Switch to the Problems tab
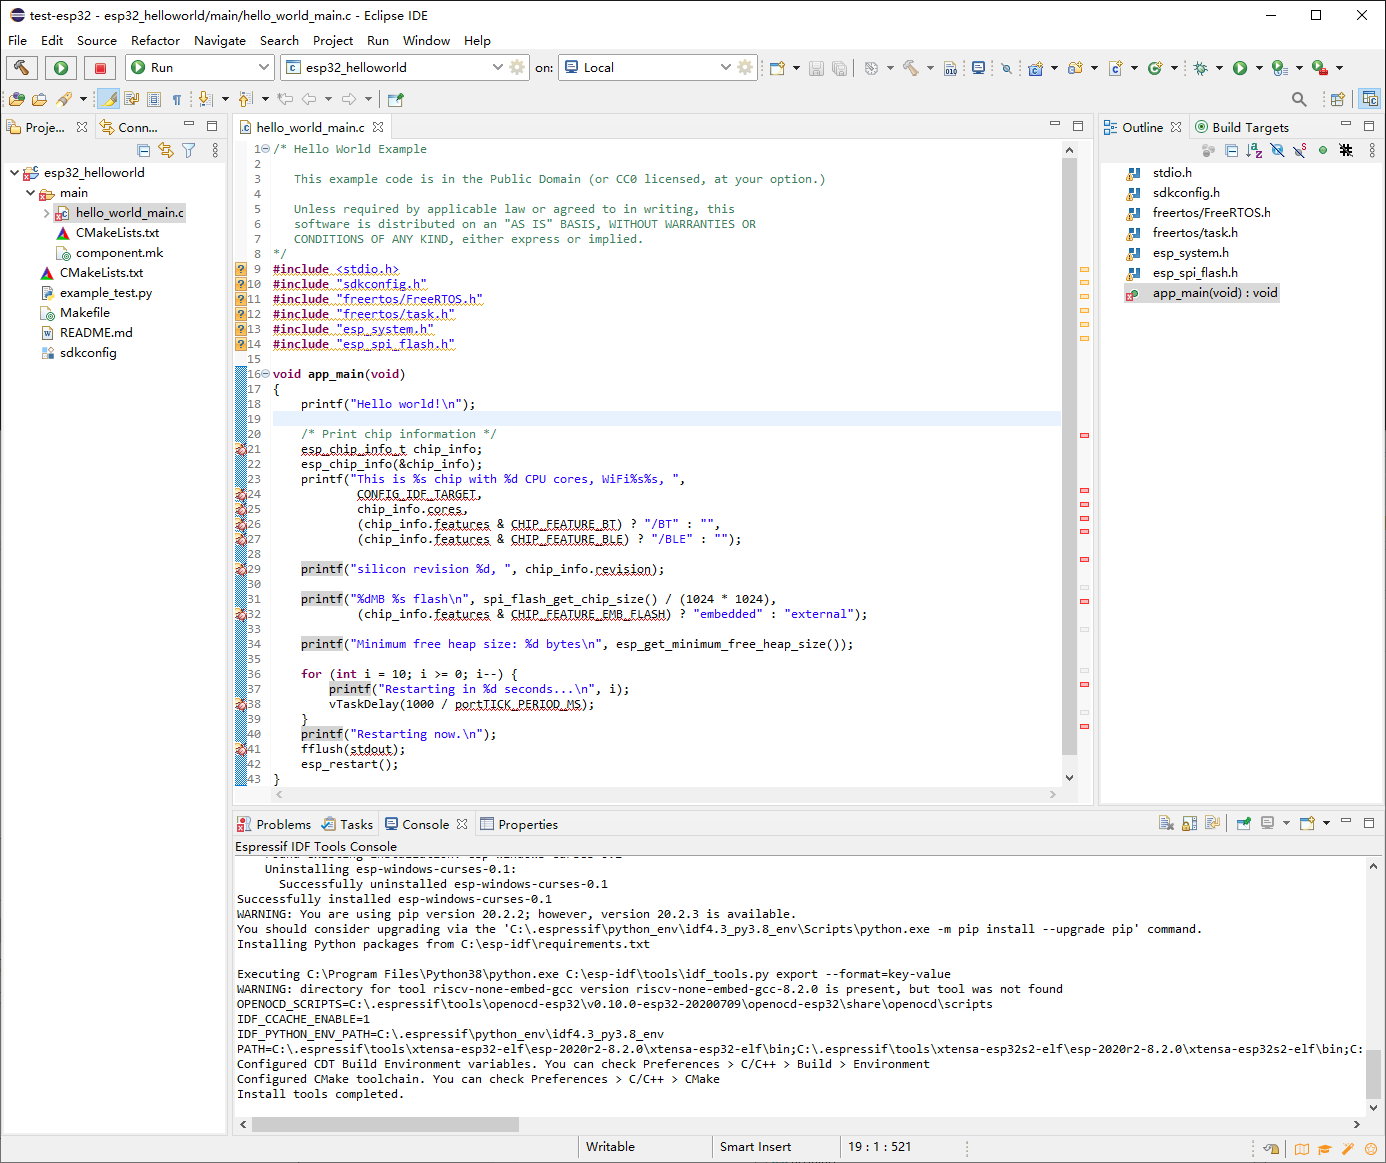1386x1163 pixels. click(282, 823)
